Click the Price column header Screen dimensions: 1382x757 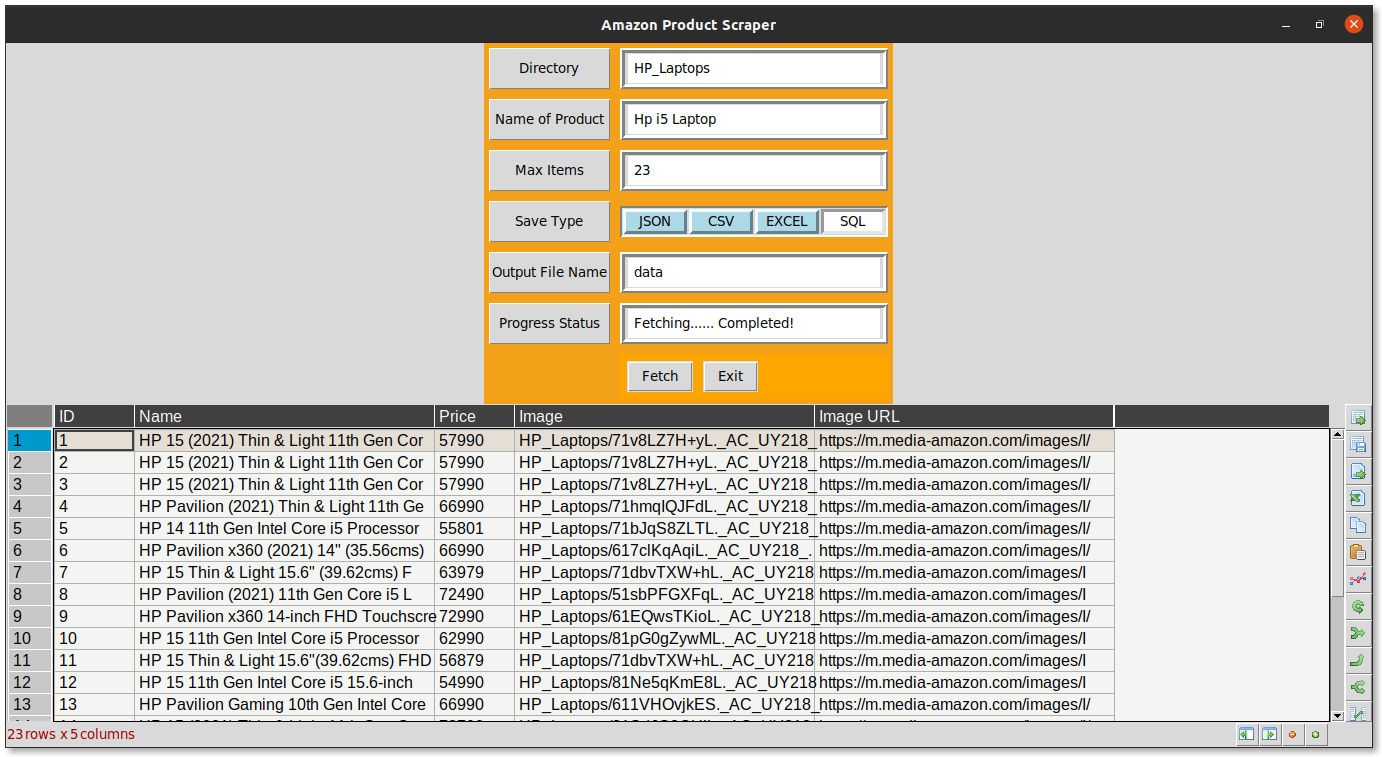tap(474, 416)
